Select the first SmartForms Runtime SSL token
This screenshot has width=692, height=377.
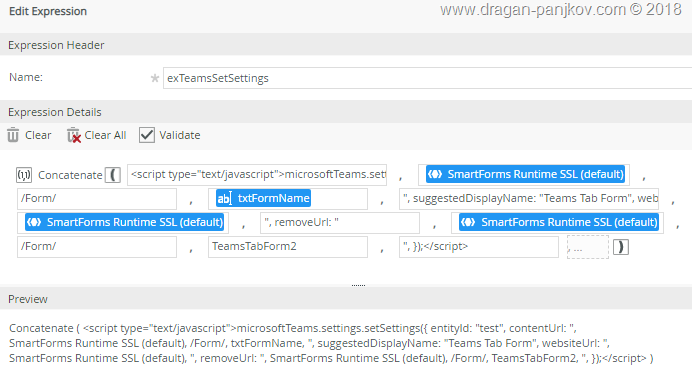click(525, 174)
